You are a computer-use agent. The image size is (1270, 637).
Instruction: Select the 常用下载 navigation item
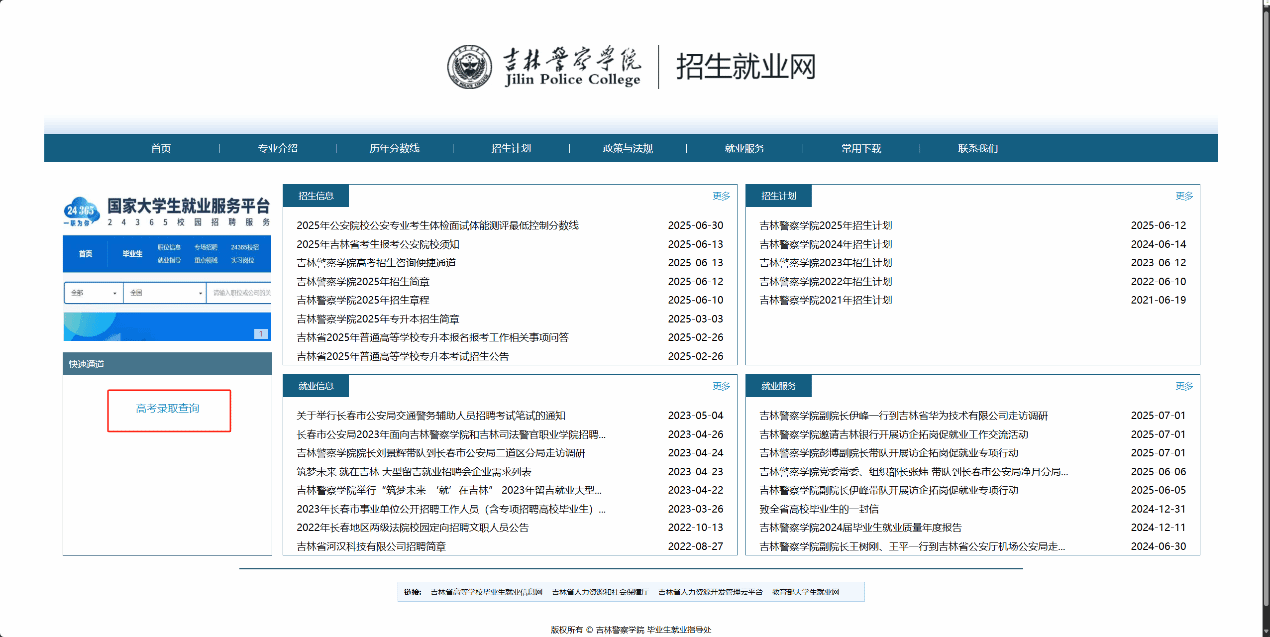click(861, 148)
